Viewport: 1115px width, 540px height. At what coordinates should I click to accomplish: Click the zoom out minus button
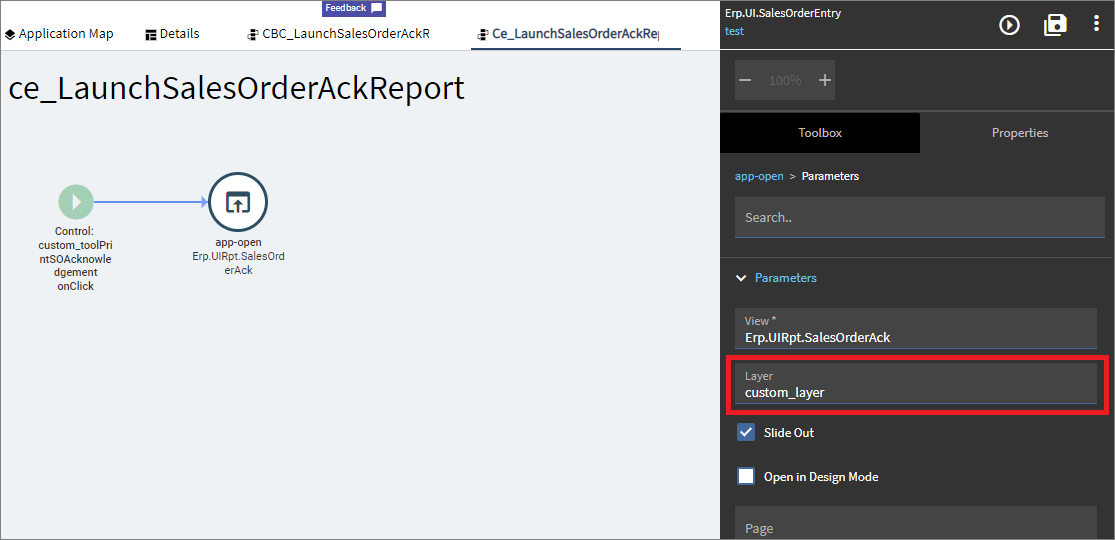(745, 80)
